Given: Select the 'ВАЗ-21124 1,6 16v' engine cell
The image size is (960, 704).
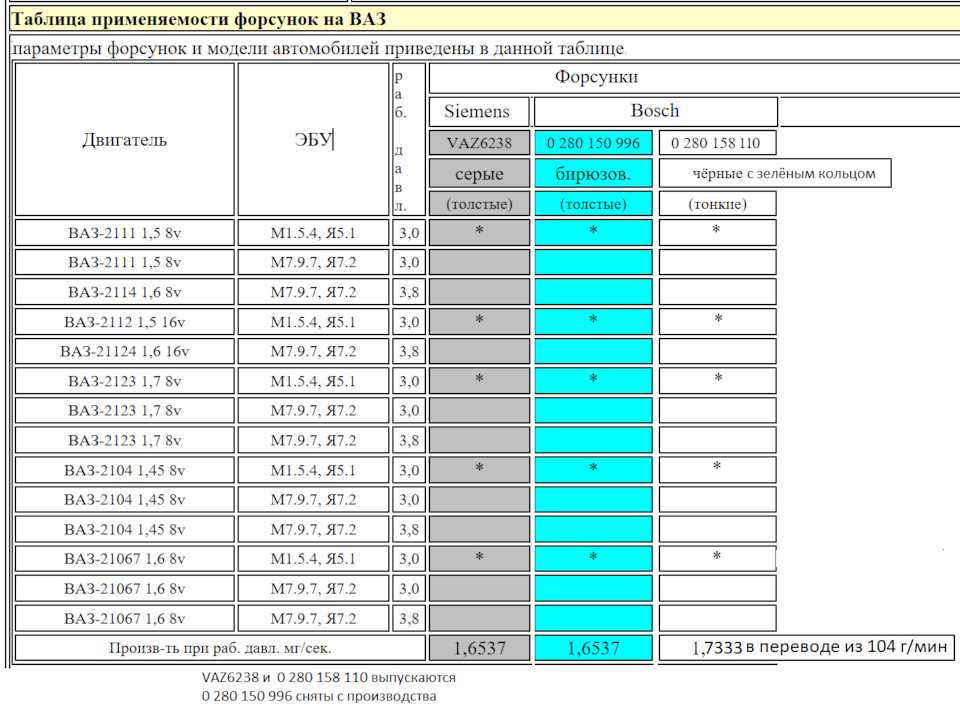Looking at the screenshot, I should point(124,351).
